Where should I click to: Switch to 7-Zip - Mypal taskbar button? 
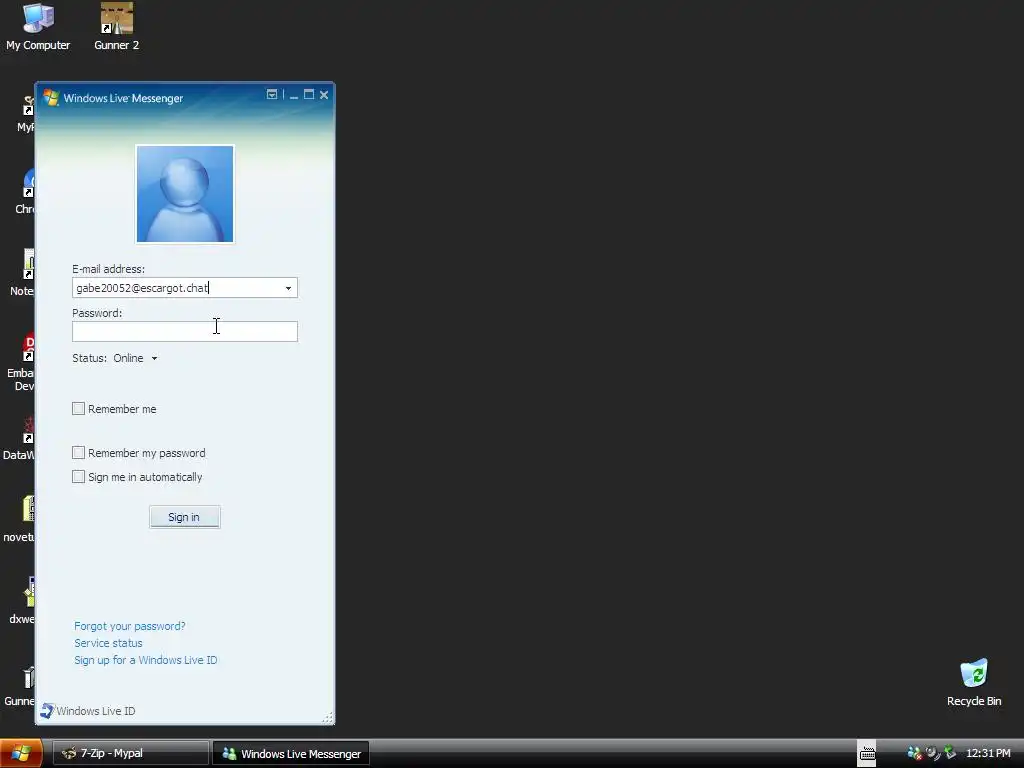(131, 754)
